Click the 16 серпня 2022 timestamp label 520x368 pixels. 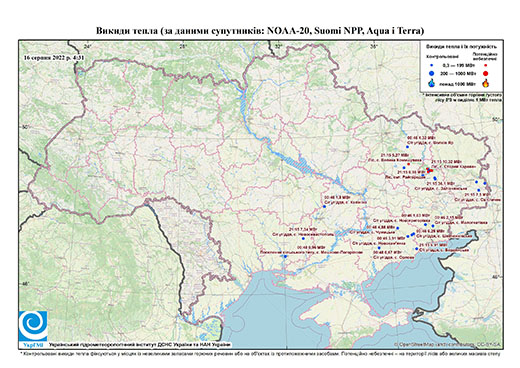[x=54, y=57]
